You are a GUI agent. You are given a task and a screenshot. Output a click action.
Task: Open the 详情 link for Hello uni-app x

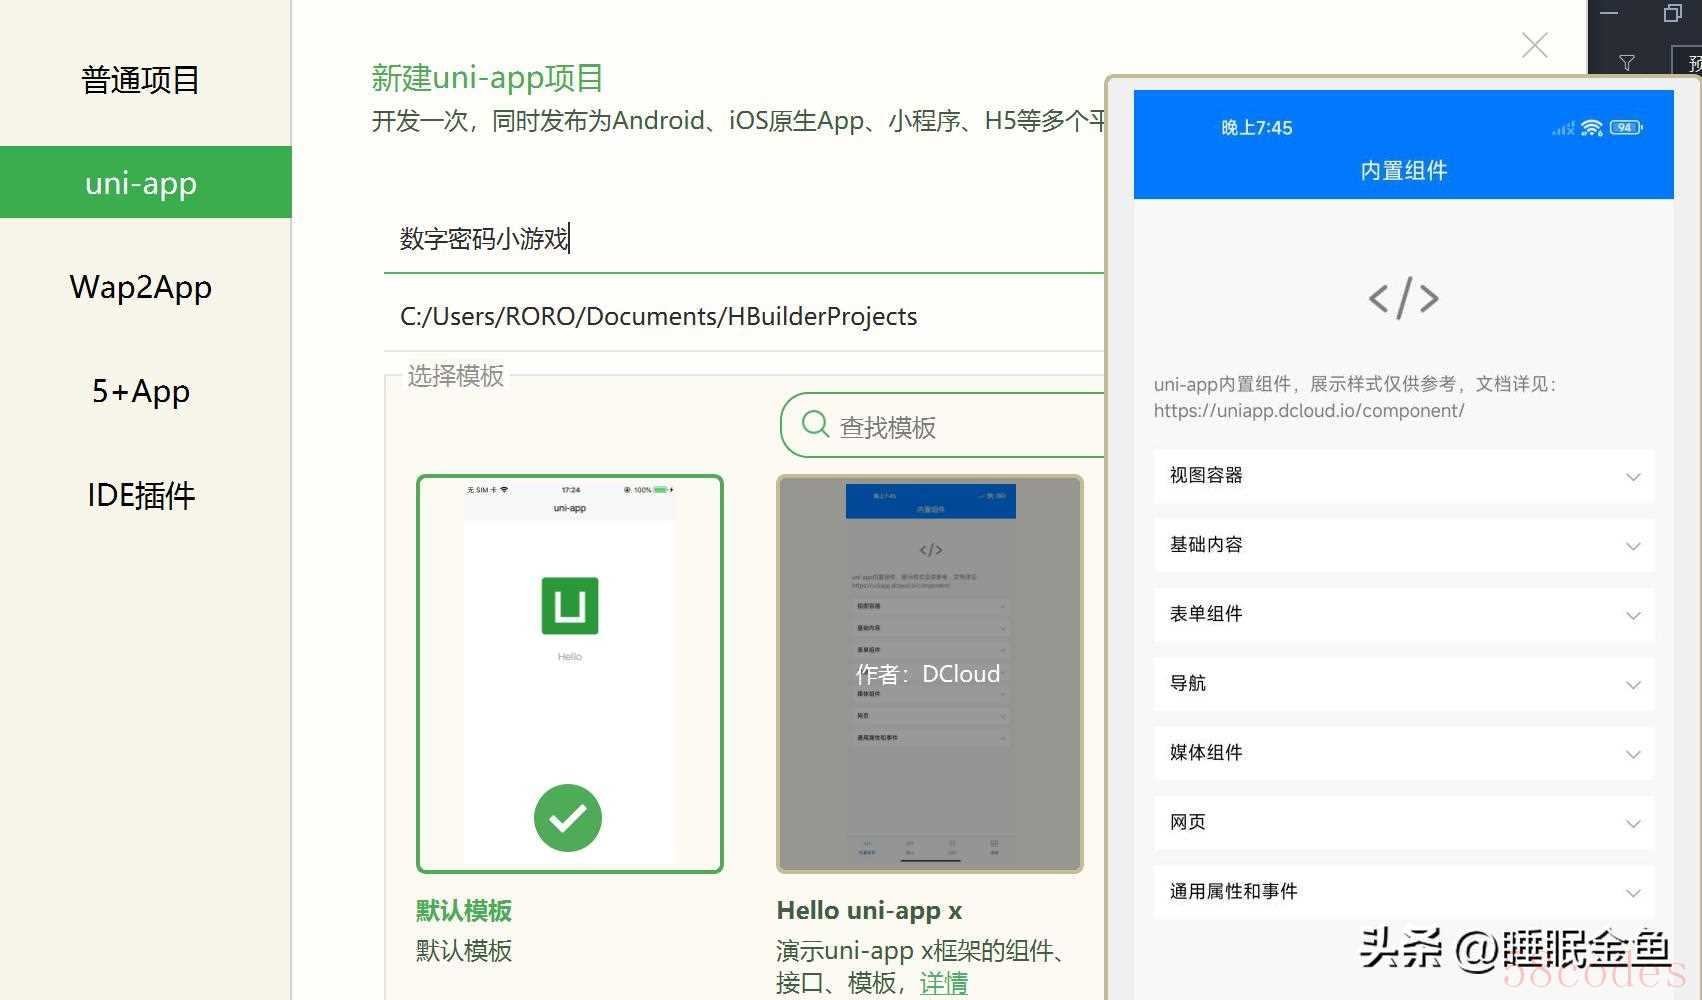tap(944, 983)
